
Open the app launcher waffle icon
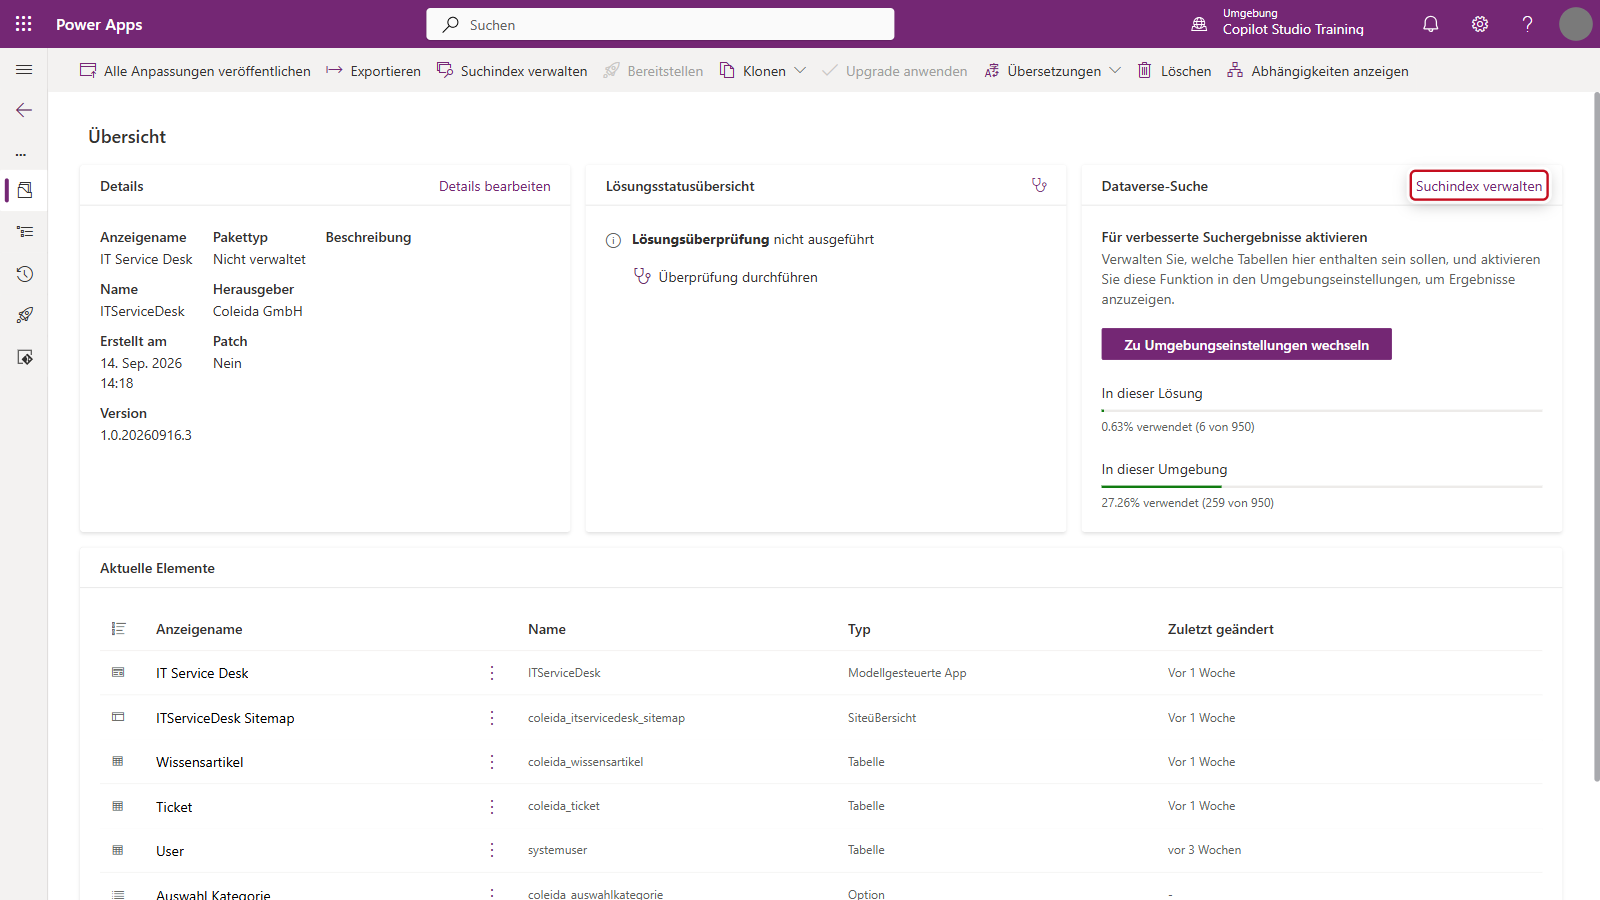tap(24, 24)
